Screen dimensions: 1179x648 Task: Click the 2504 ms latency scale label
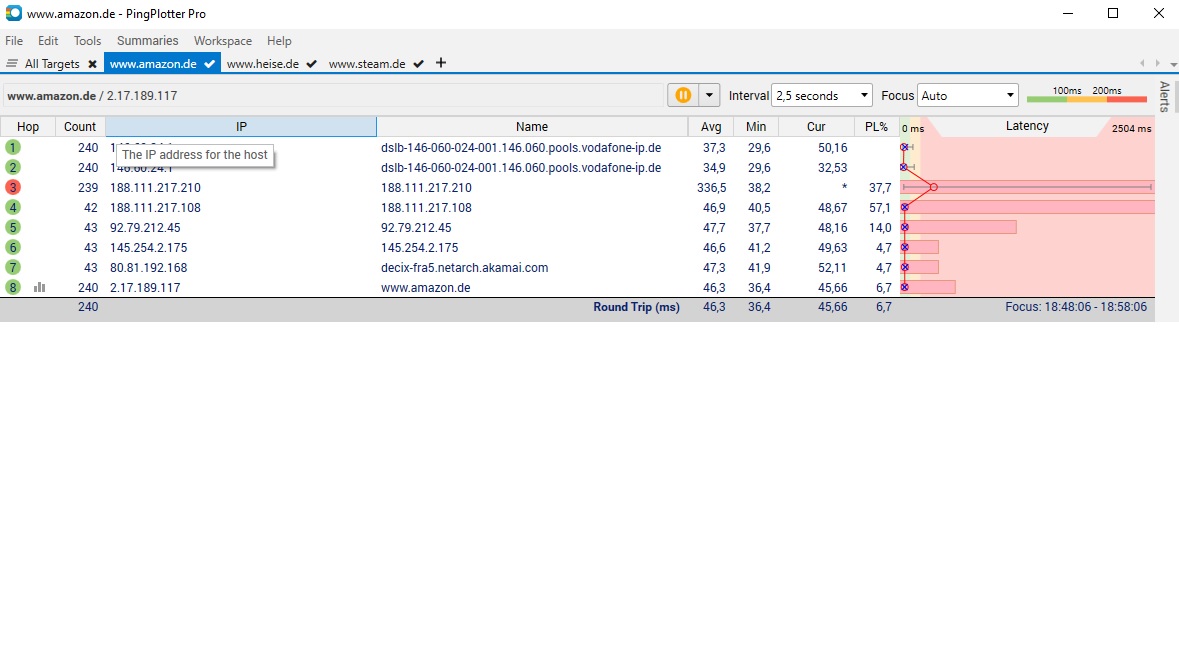(x=1131, y=129)
